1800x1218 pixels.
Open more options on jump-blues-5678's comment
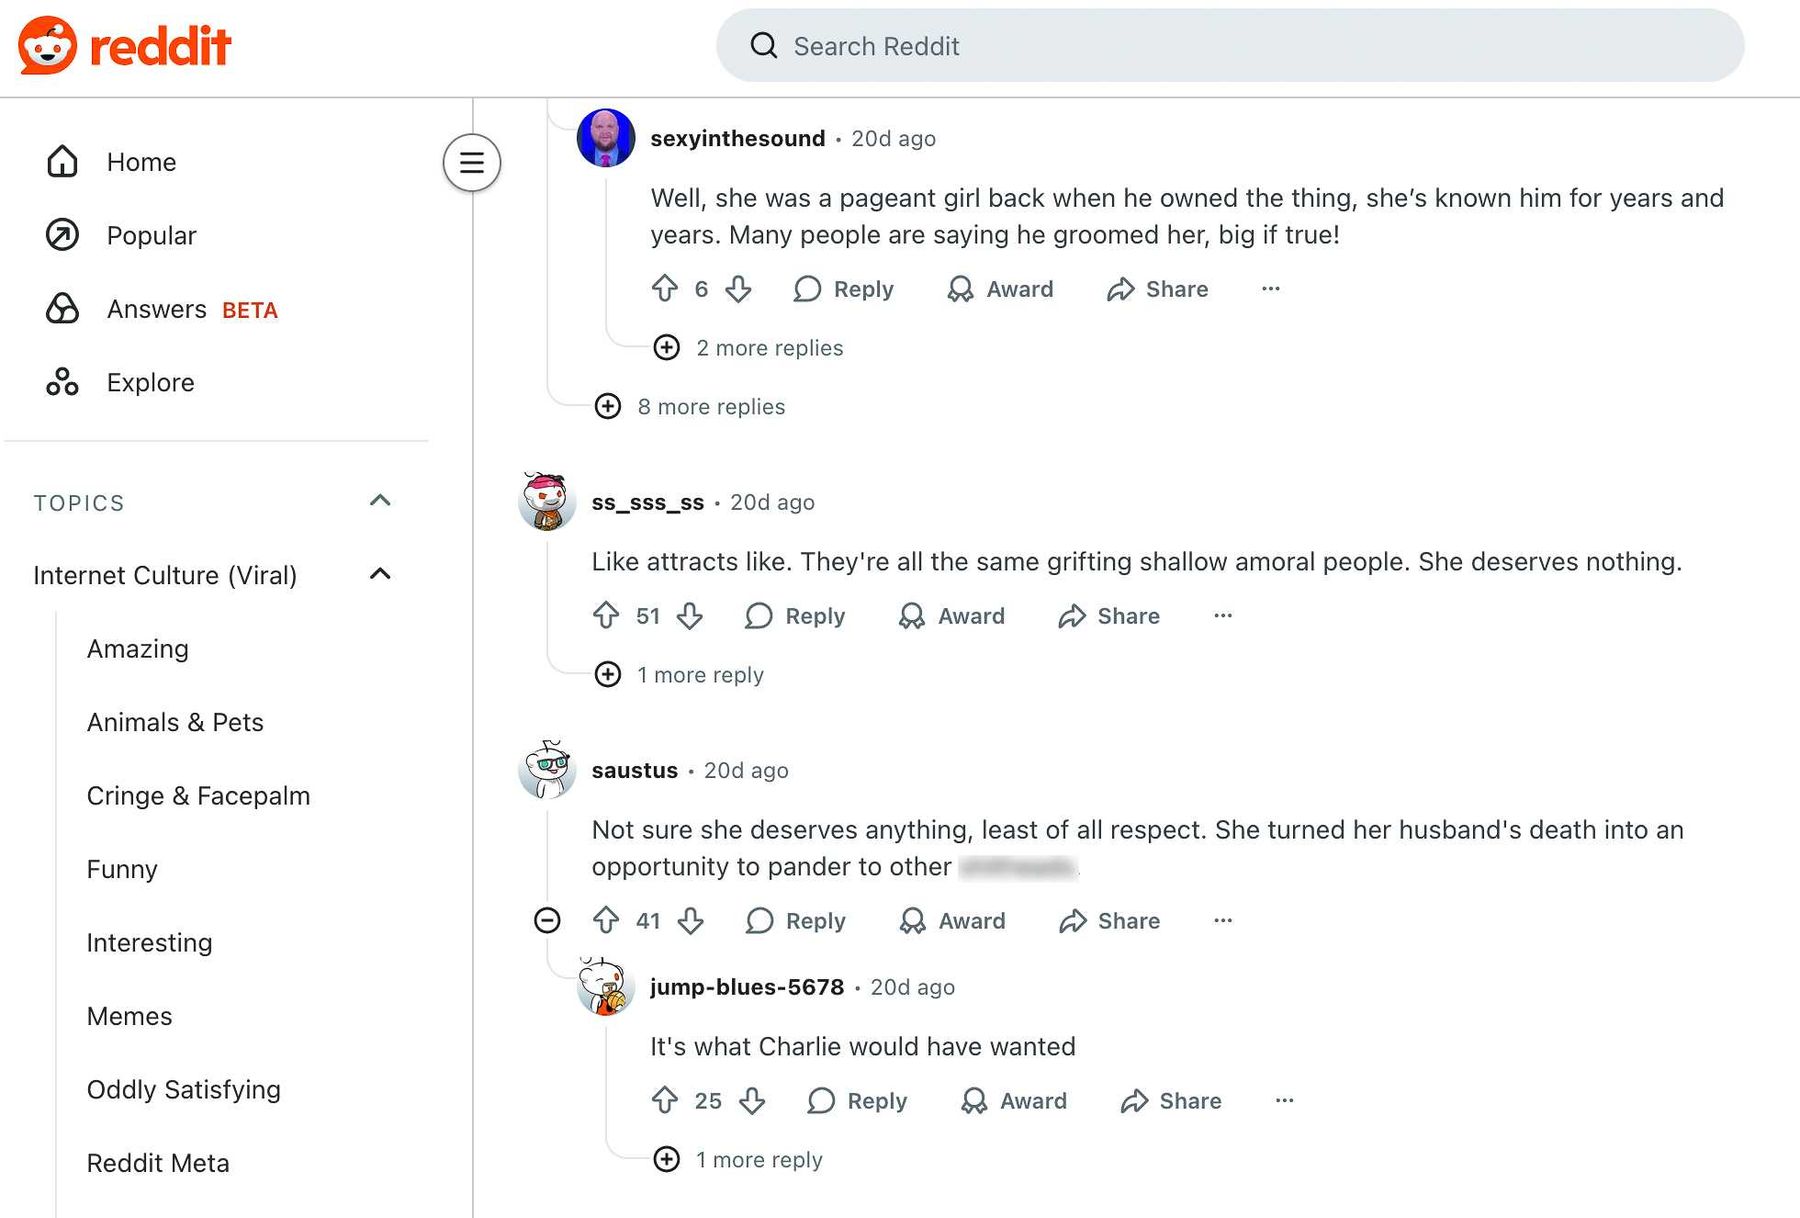1284,1101
